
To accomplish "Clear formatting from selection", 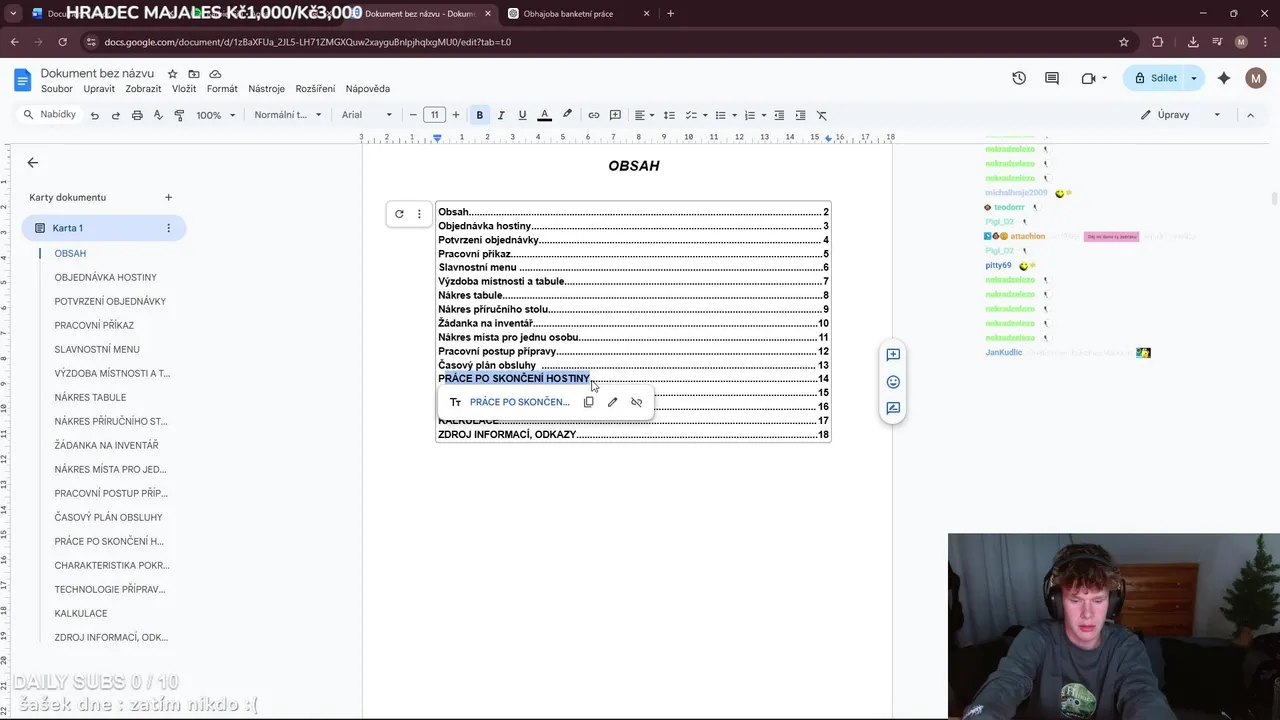I will (822, 115).
